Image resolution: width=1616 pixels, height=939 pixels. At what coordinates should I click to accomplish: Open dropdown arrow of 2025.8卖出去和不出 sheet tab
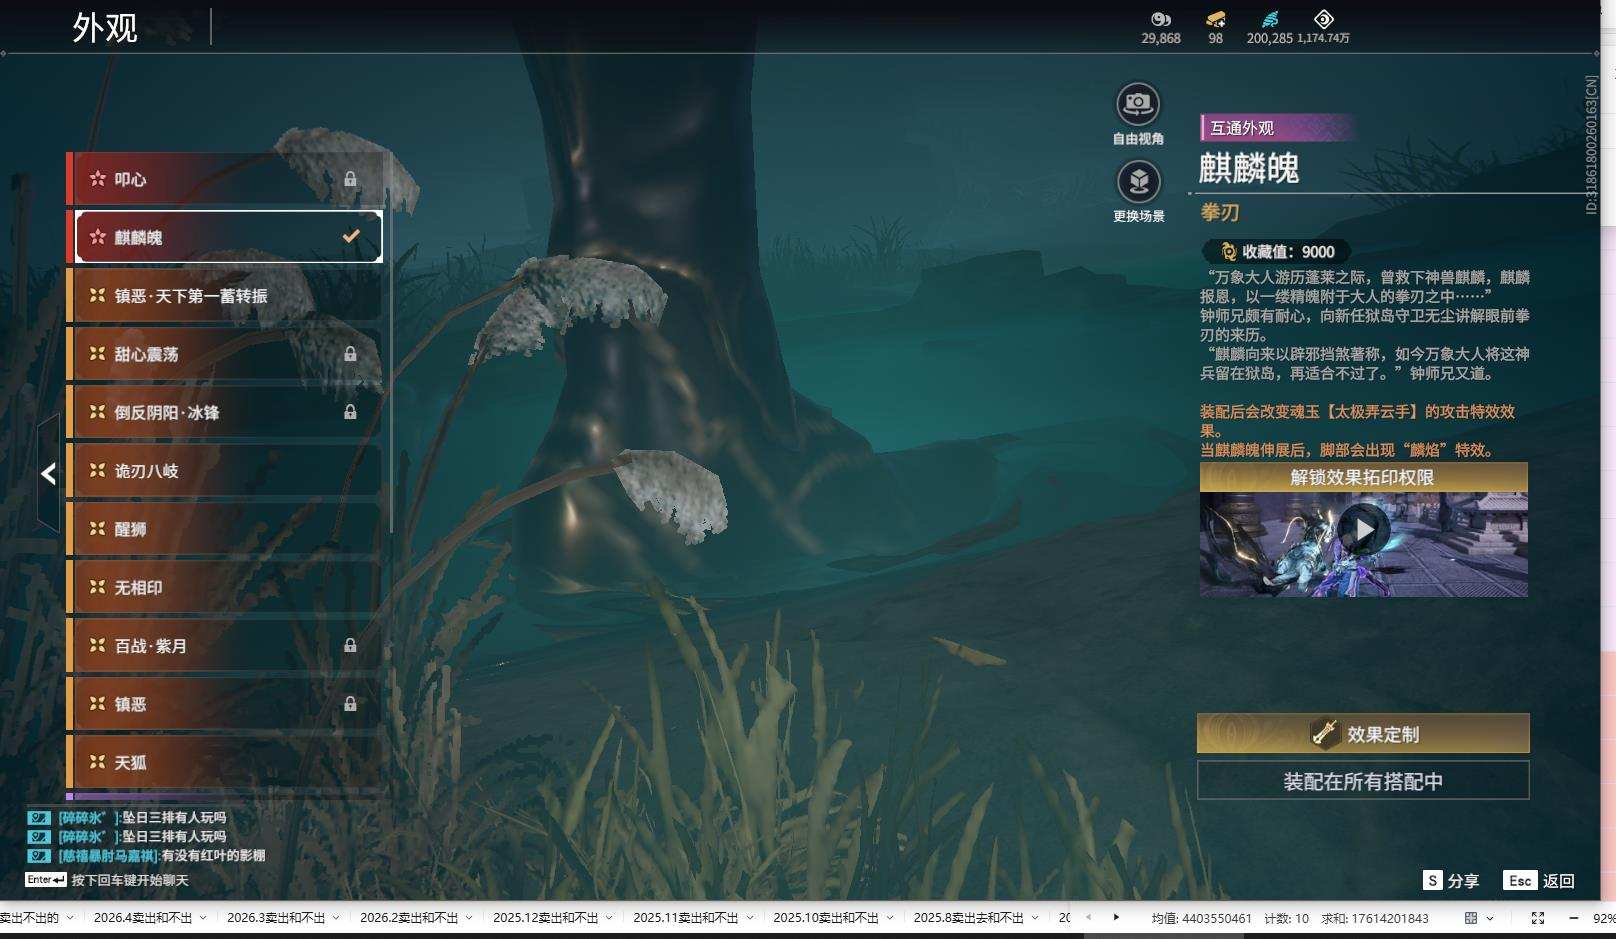[x=1035, y=918]
